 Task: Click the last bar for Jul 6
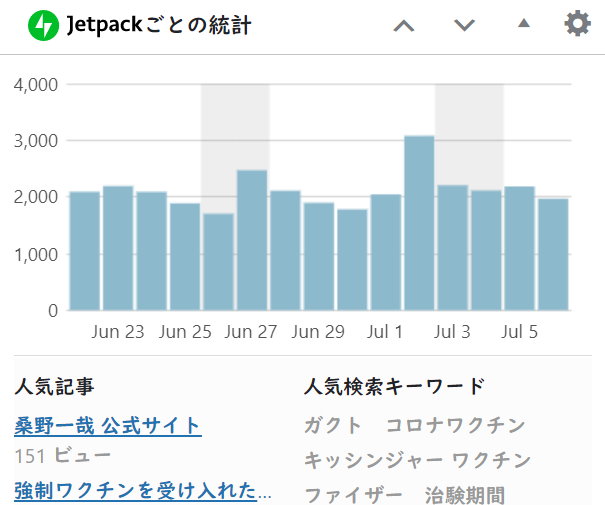click(553, 254)
